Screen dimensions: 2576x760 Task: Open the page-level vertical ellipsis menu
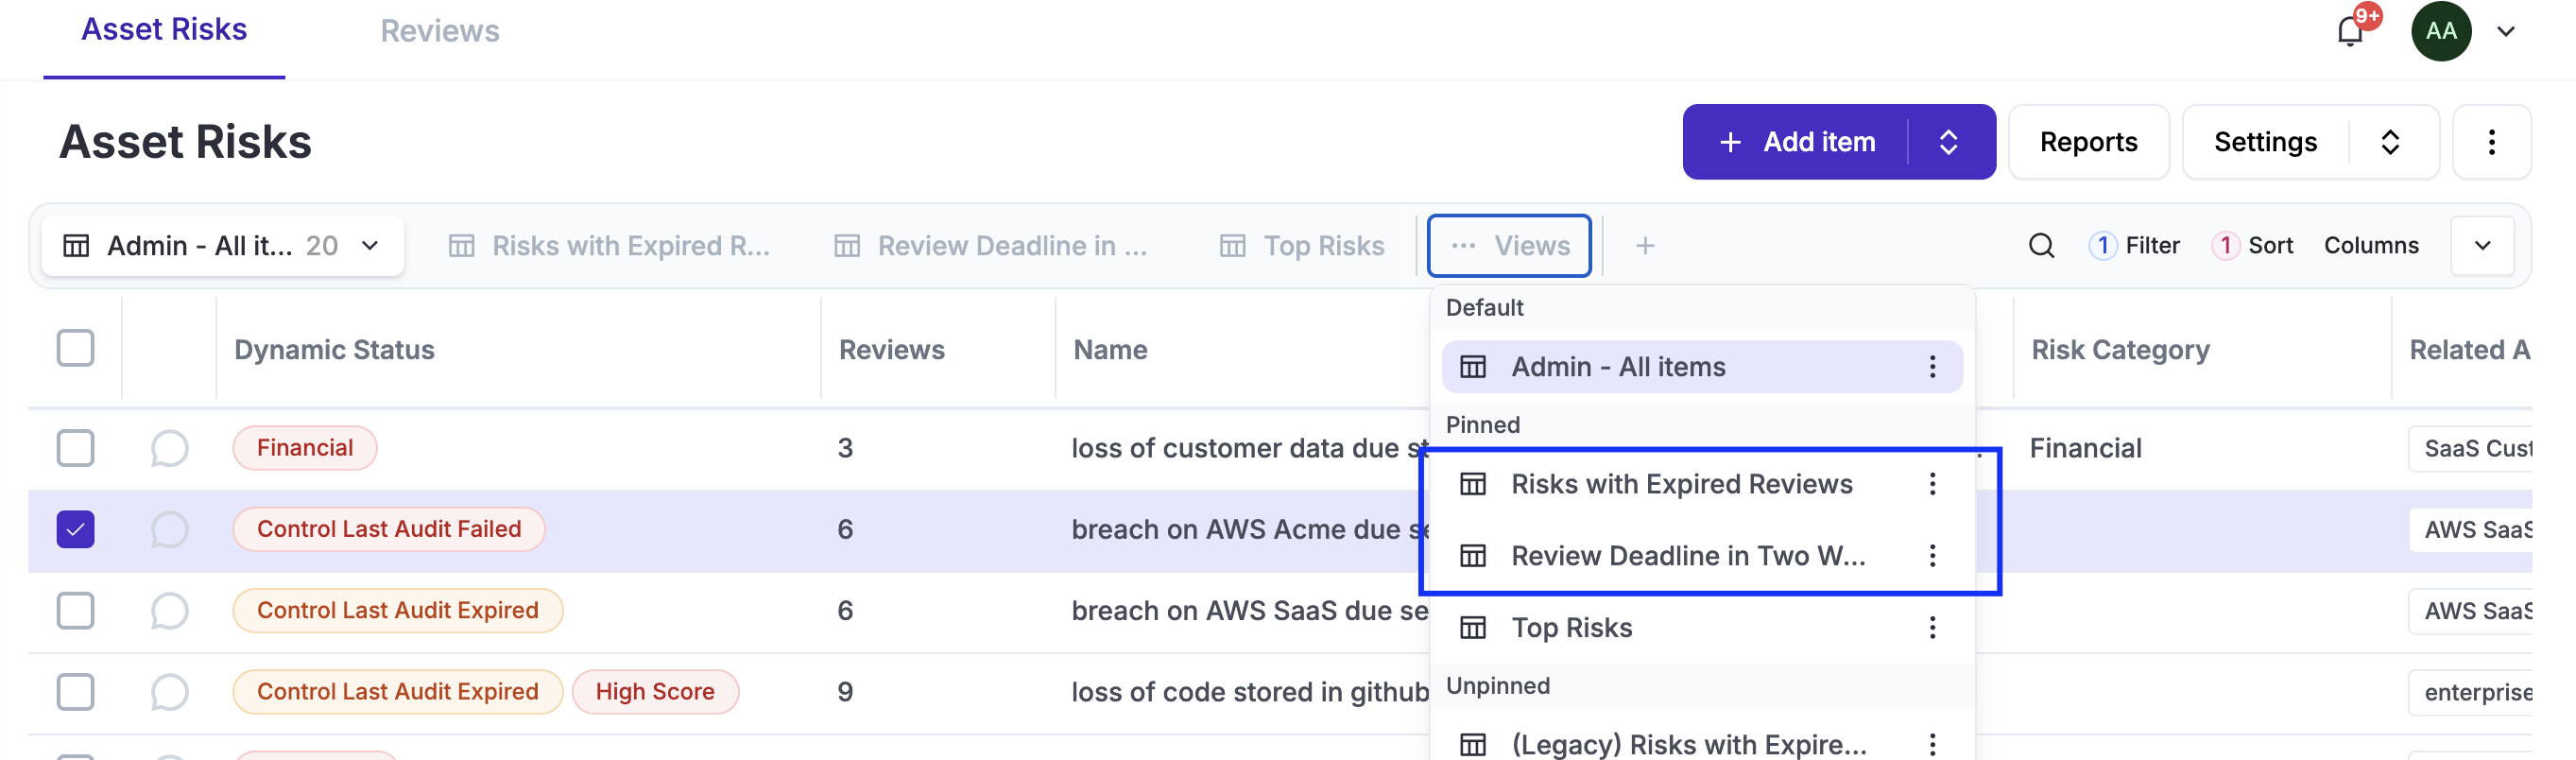2491,142
